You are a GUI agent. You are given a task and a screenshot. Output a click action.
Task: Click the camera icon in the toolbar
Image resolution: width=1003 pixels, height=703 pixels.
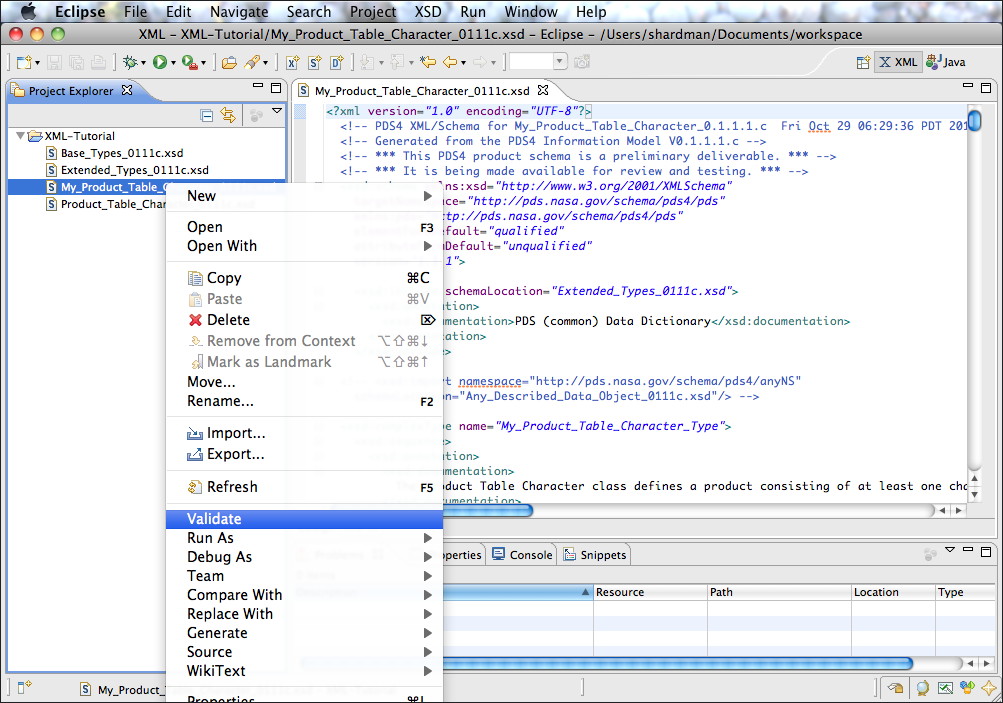(x=582, y=62)
